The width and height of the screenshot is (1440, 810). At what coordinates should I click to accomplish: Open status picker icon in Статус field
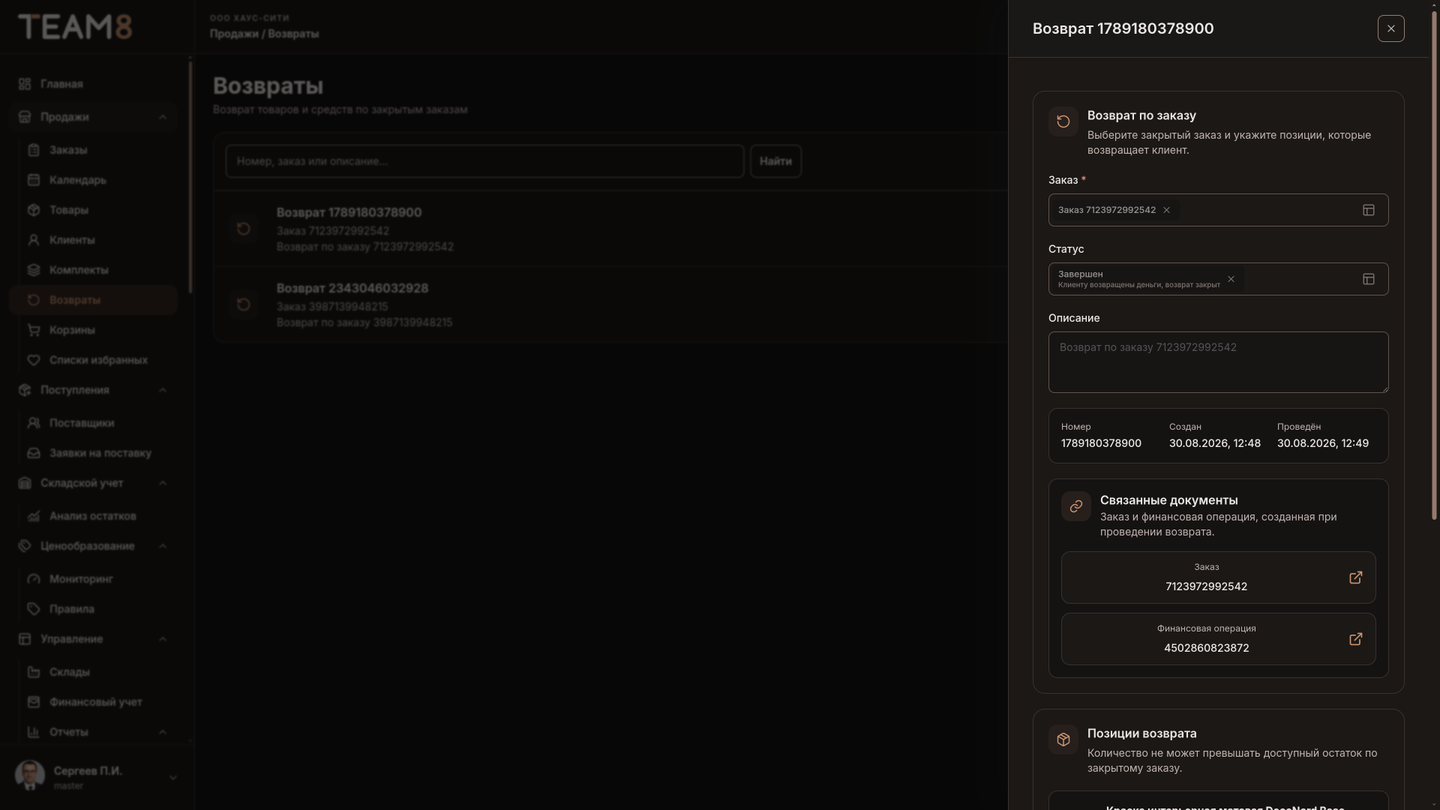(x=1368, y=279)
